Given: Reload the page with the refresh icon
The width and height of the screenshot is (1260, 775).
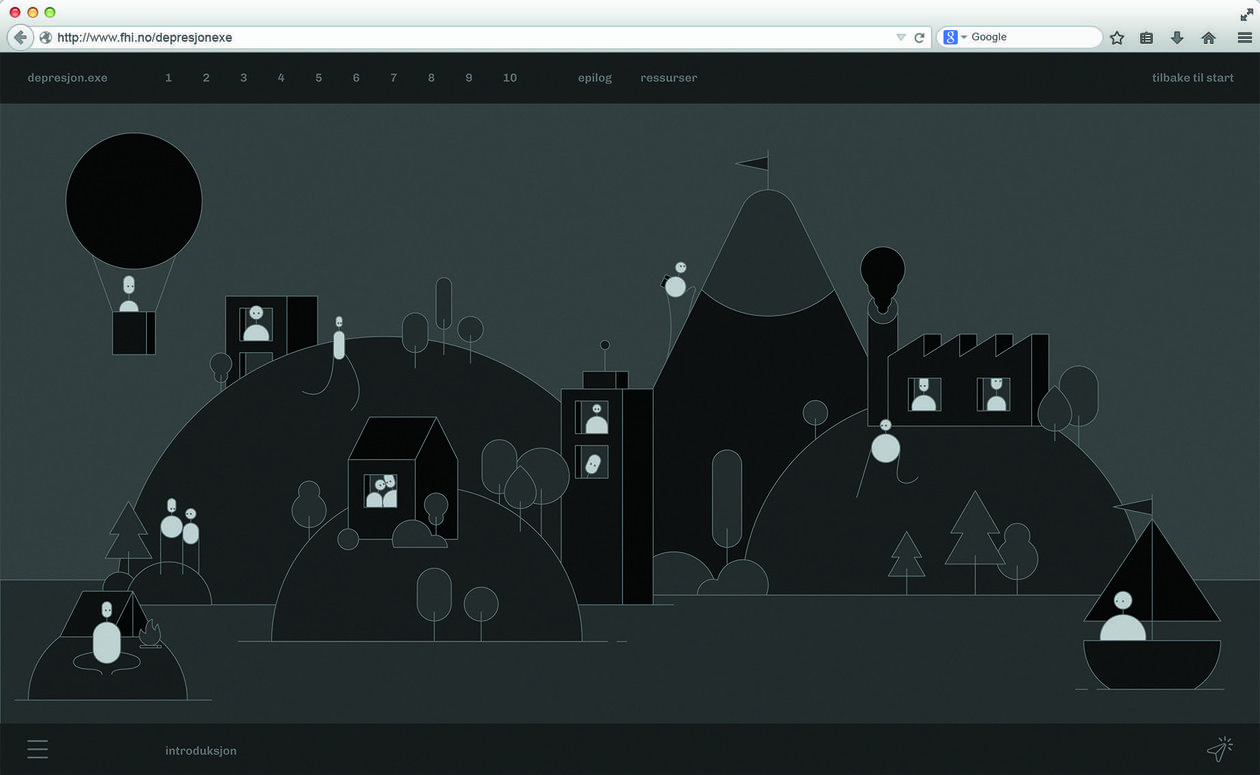Looking at the screenshot, I should click(x=919, y=37).
